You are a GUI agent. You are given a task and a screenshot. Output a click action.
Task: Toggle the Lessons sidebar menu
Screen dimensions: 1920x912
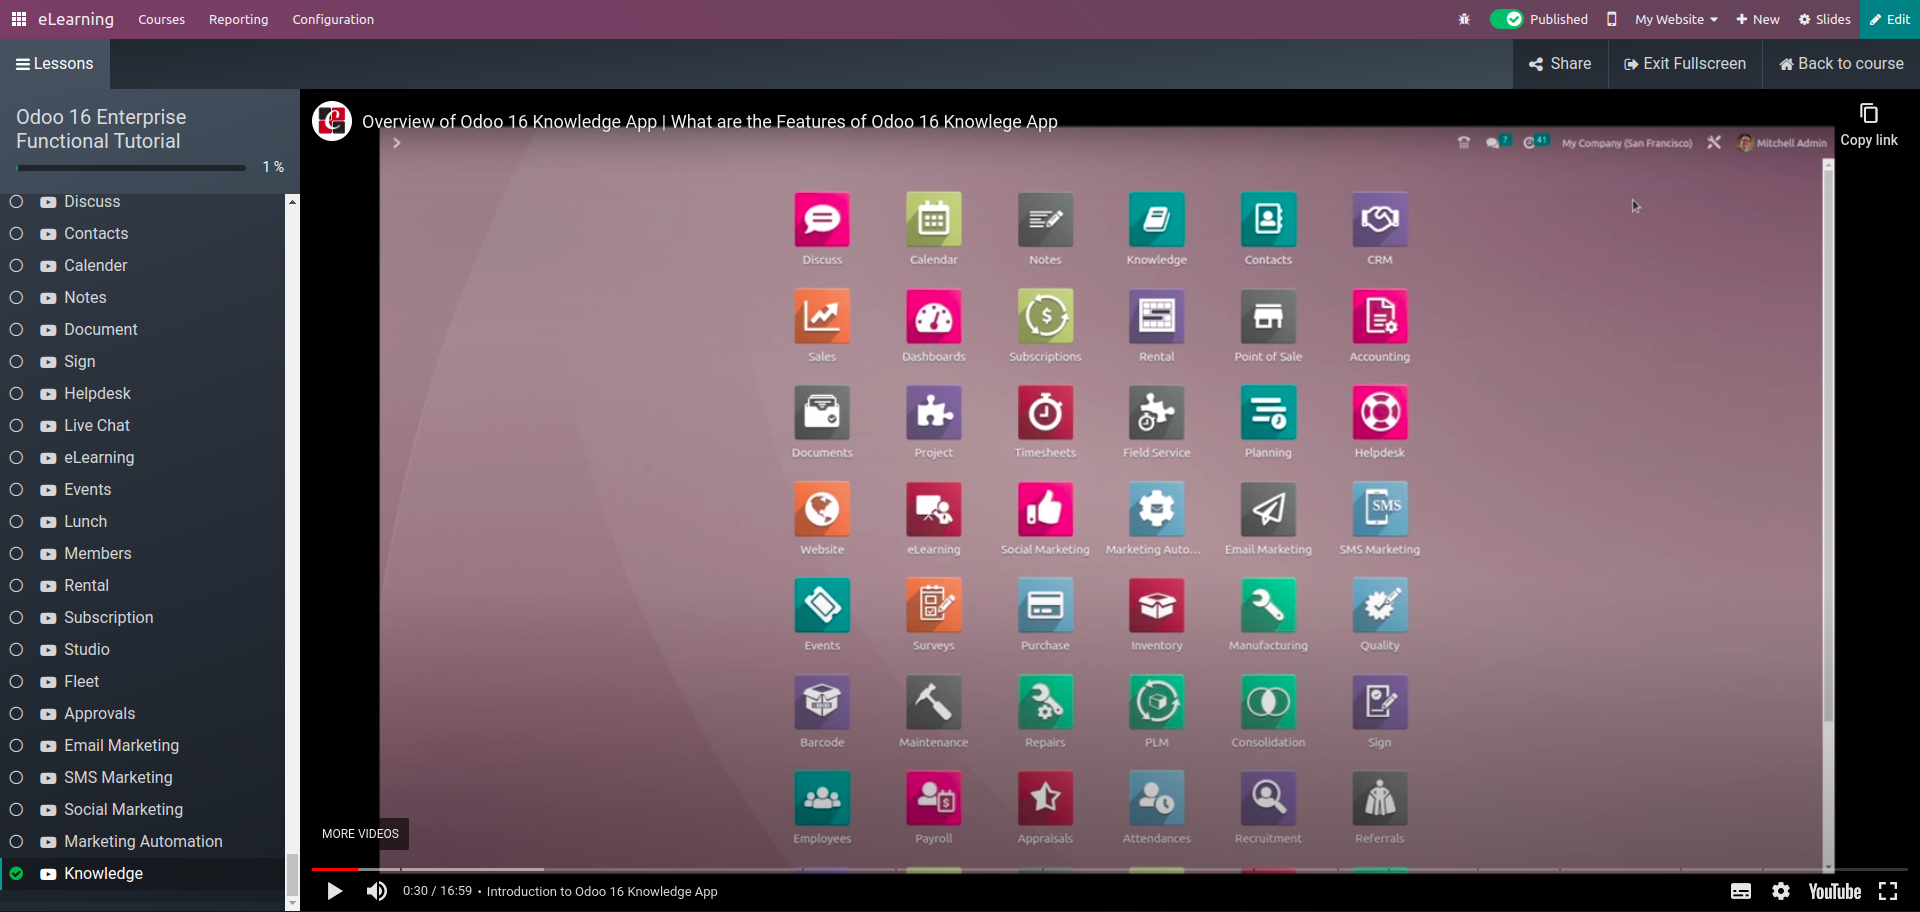click(55, 64)
